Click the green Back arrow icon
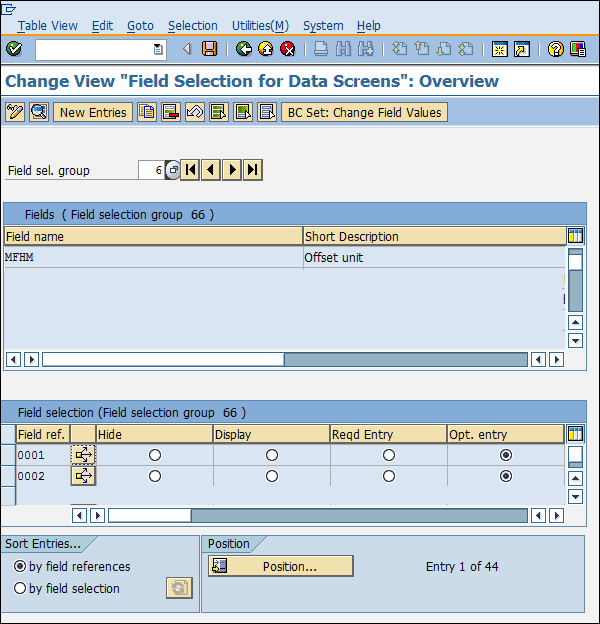 coord(244,49)
